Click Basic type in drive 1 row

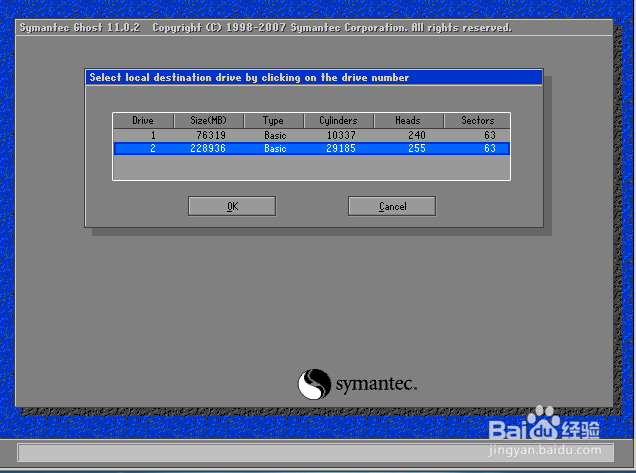coord(275,135)
